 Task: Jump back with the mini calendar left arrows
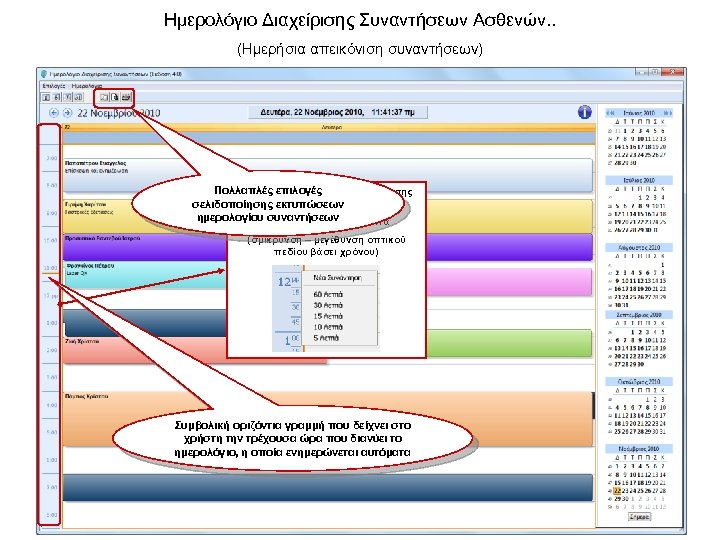(611, 113)
